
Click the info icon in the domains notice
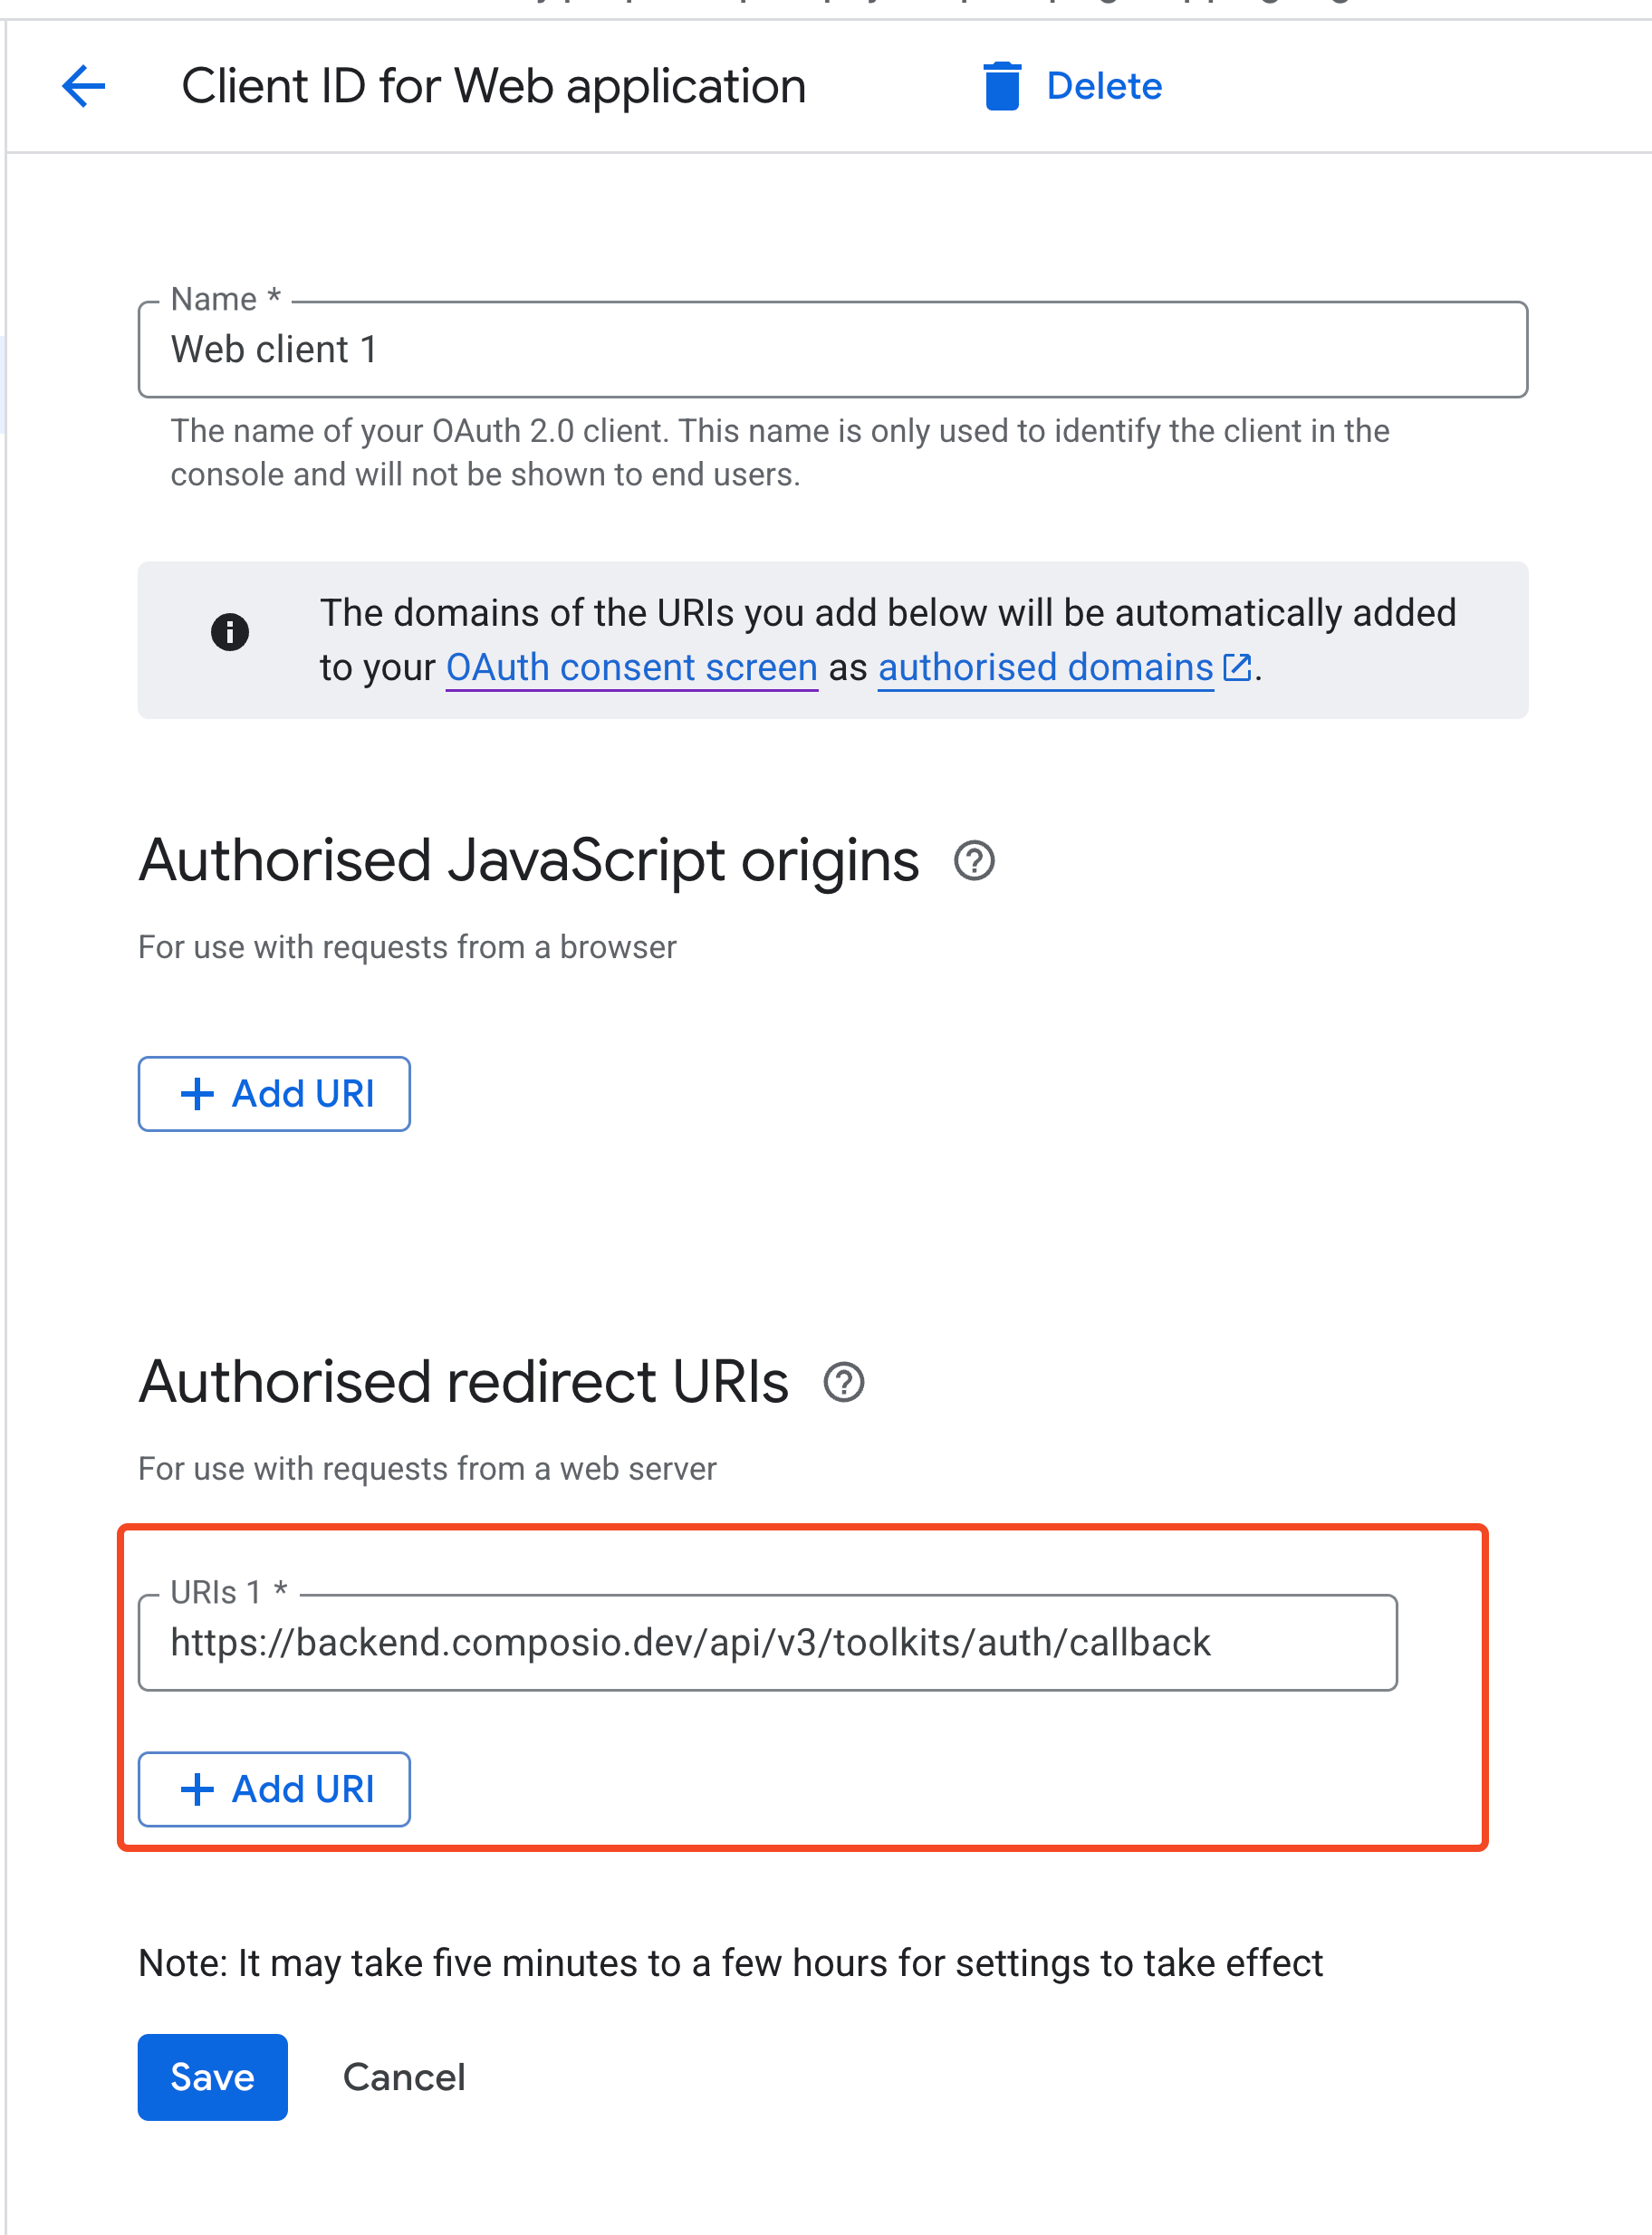(229, 632)
